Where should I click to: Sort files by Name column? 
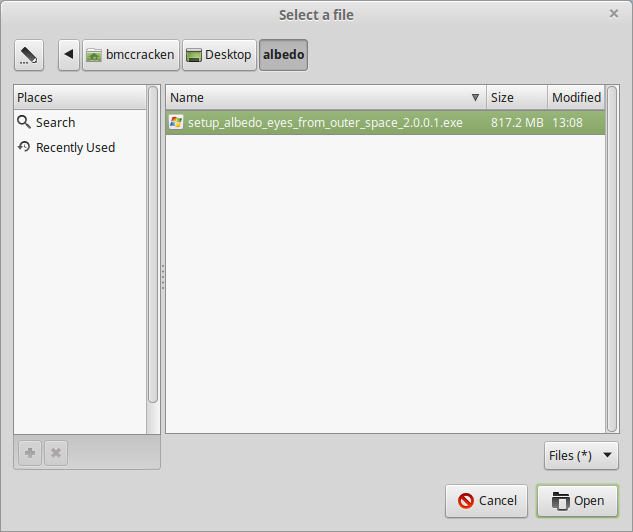tap(326, 97)
